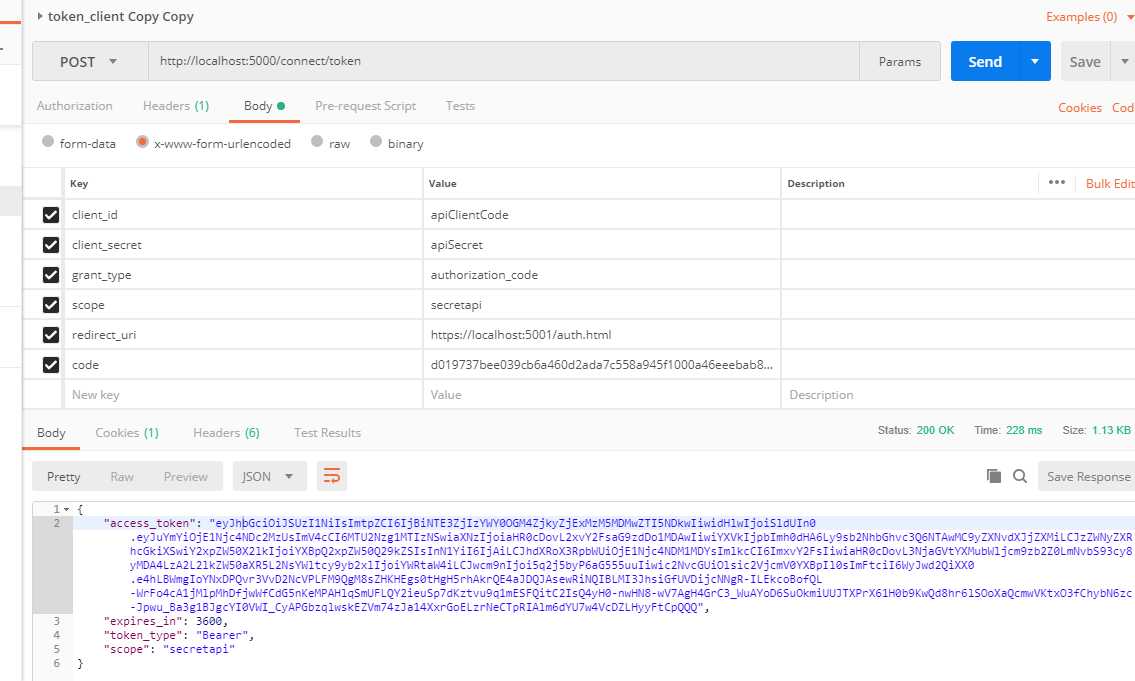Uncheck the client_secret parameter row

[x=51, y=245]
